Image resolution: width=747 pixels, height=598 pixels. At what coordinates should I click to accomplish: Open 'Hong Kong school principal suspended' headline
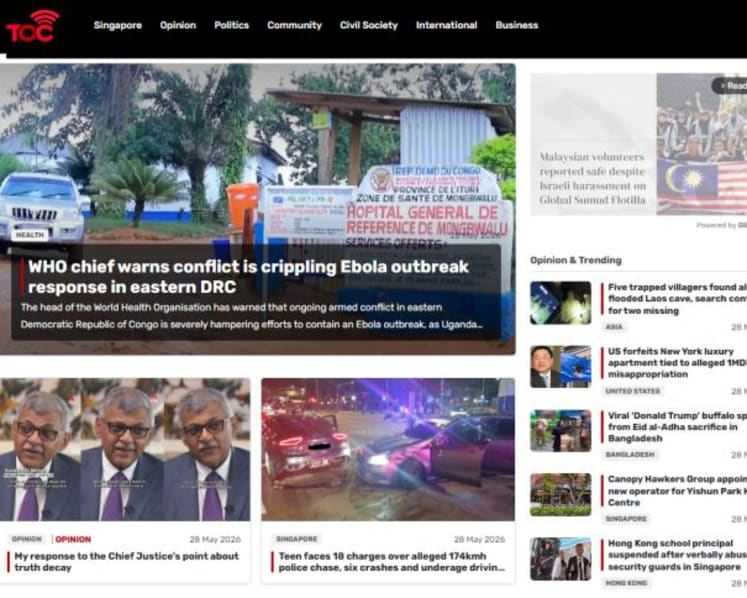[x=677, y=555]
